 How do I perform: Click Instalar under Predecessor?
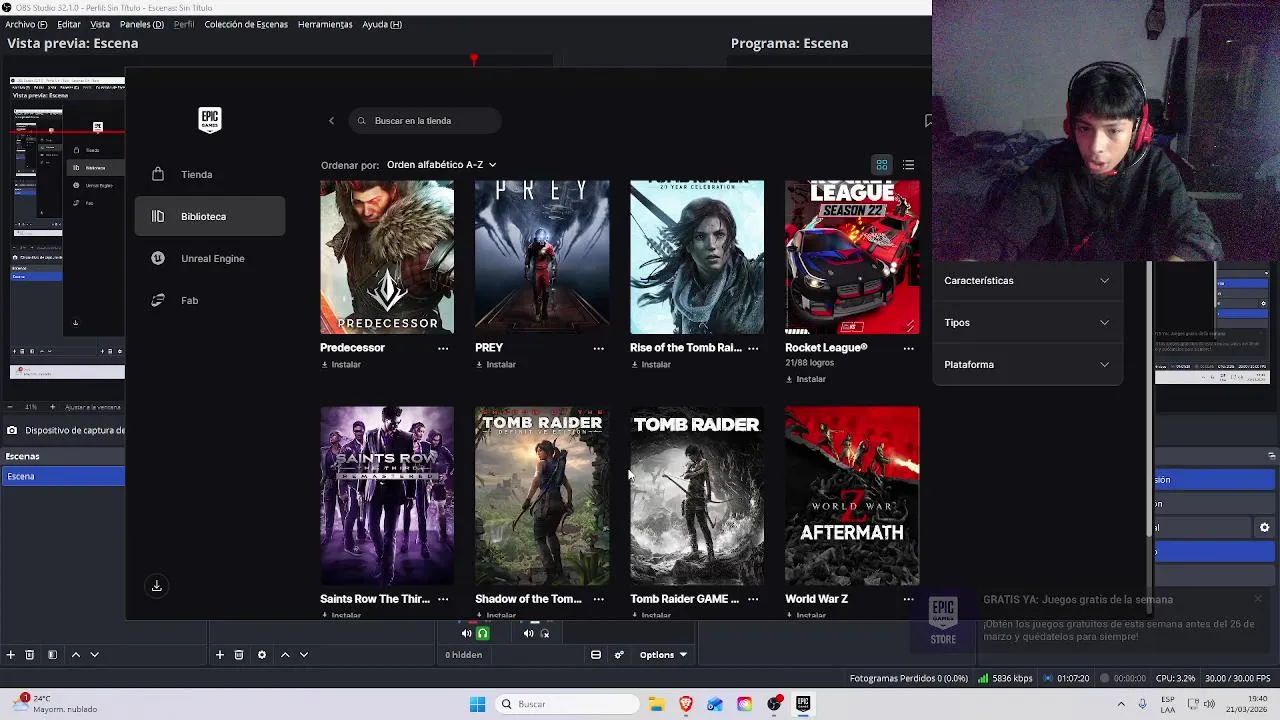pyautogui.click(x=341, y=365)
